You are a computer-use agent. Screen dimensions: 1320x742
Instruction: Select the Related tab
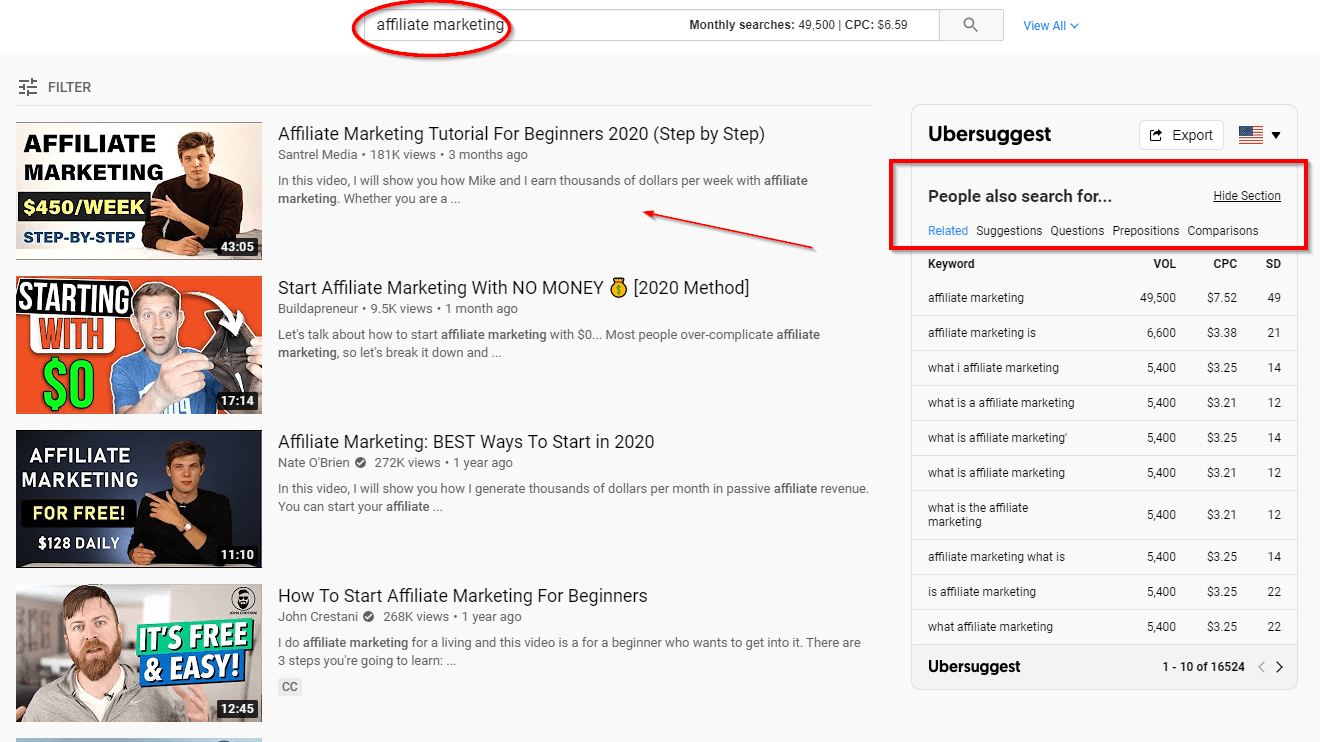(948, 231)
